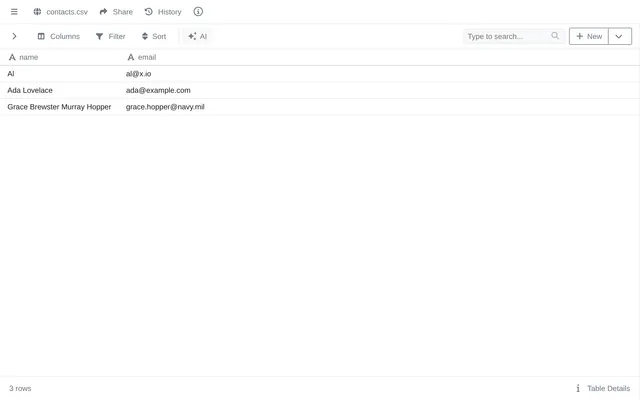Select the Ada Lovelace name cell

[x=59, y=90]
